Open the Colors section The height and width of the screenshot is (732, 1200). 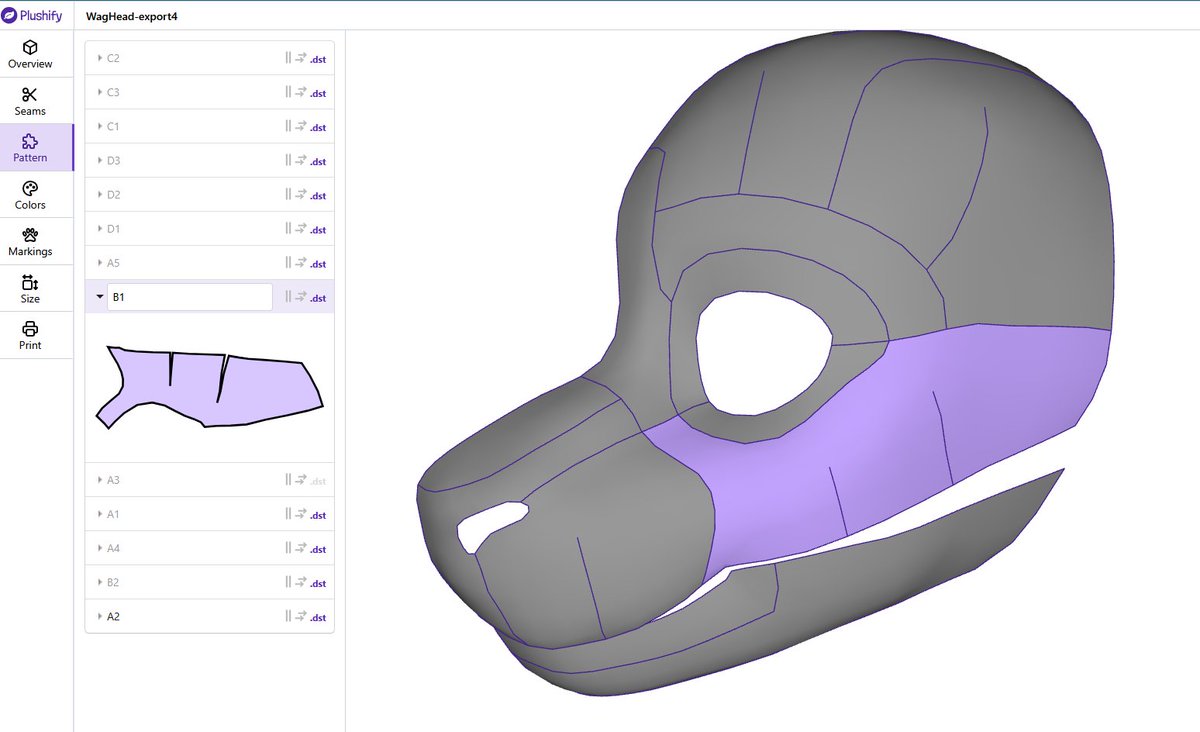click(30, 195)
